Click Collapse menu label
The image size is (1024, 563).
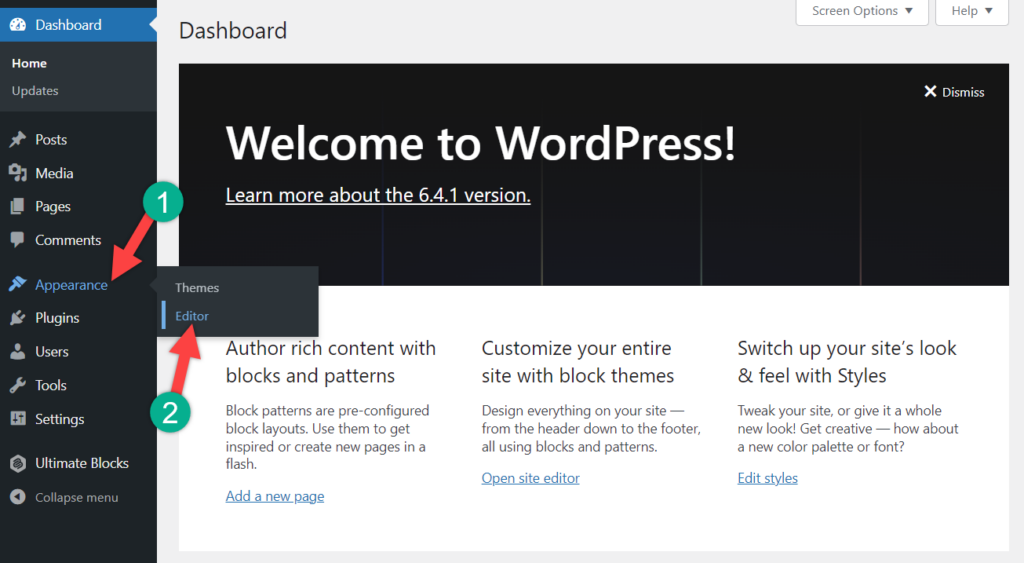(76, 497)
